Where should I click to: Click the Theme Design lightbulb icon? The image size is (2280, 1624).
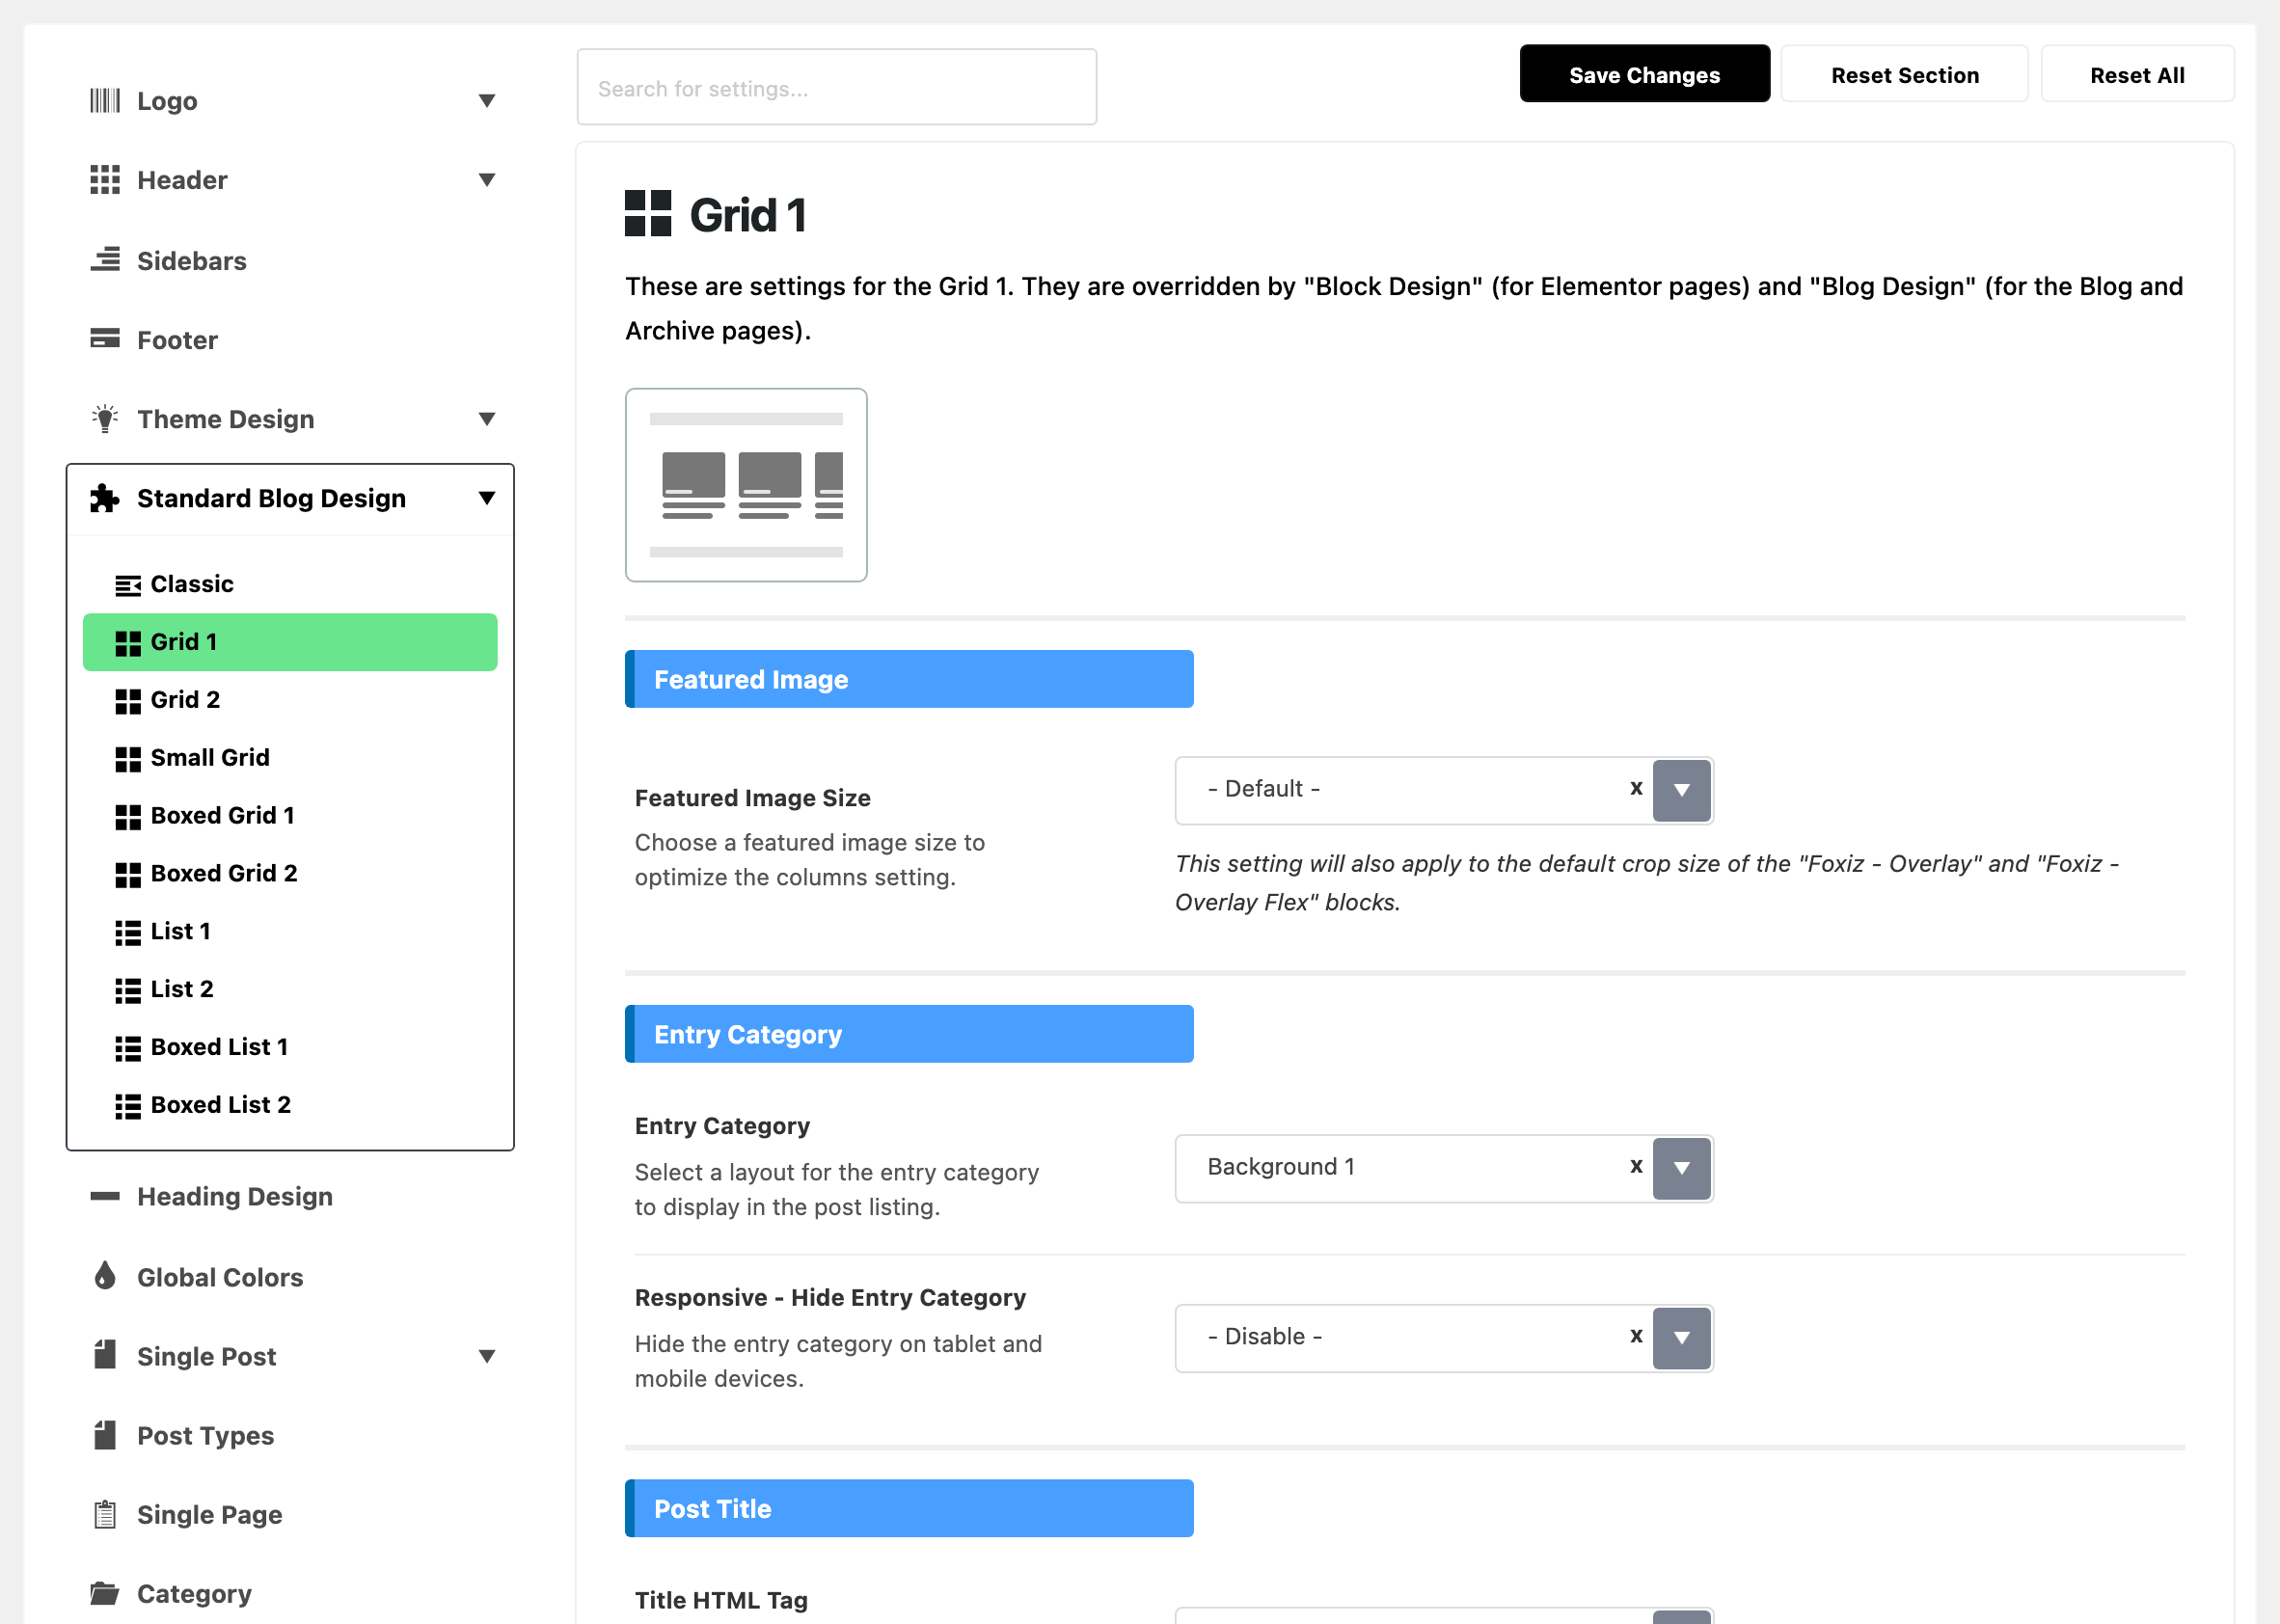105,418
